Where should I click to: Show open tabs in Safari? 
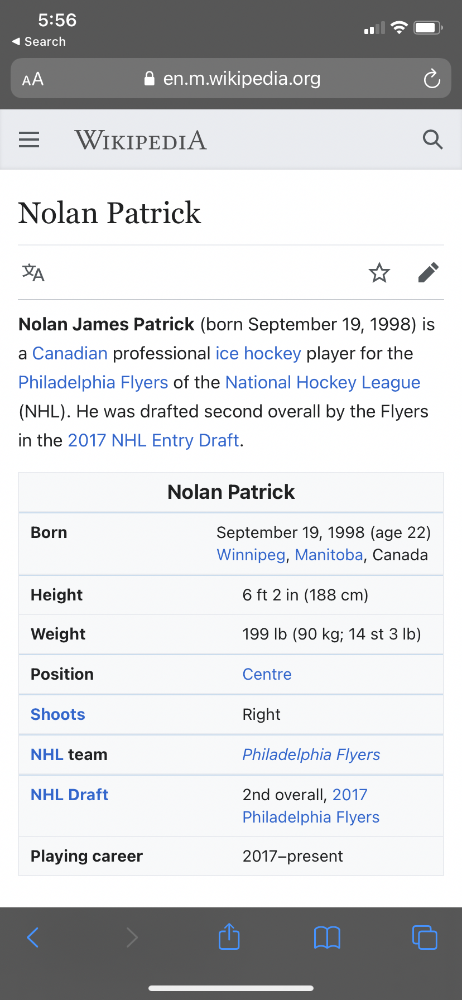pyautogui.click(x=425, y=938)
